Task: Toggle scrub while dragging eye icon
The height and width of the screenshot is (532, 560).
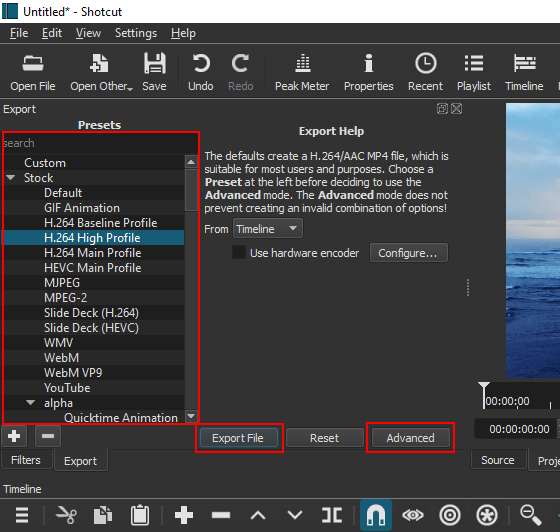Action: coord(413,515)
